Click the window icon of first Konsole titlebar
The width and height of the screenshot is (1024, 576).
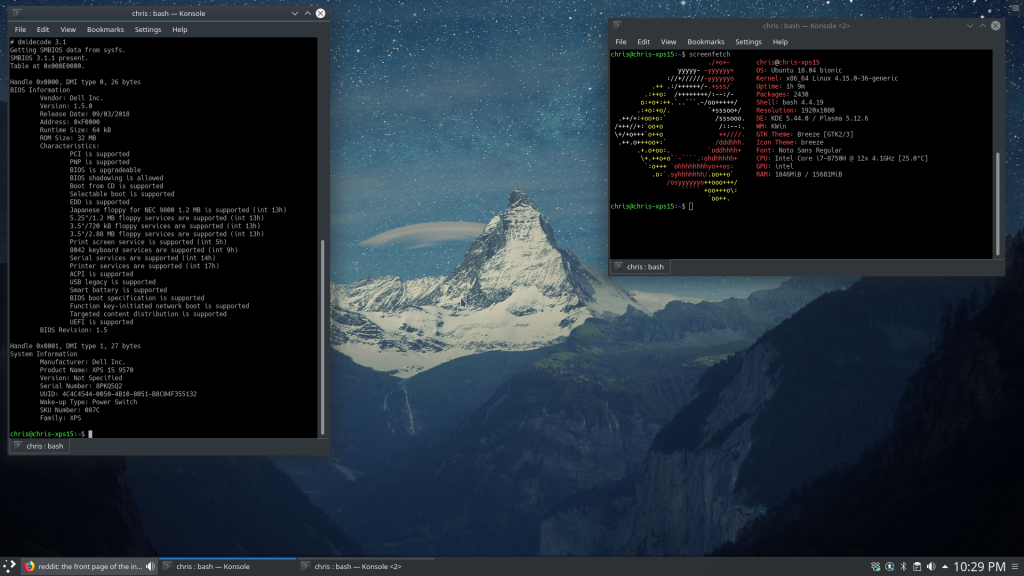tap(17, 13)
